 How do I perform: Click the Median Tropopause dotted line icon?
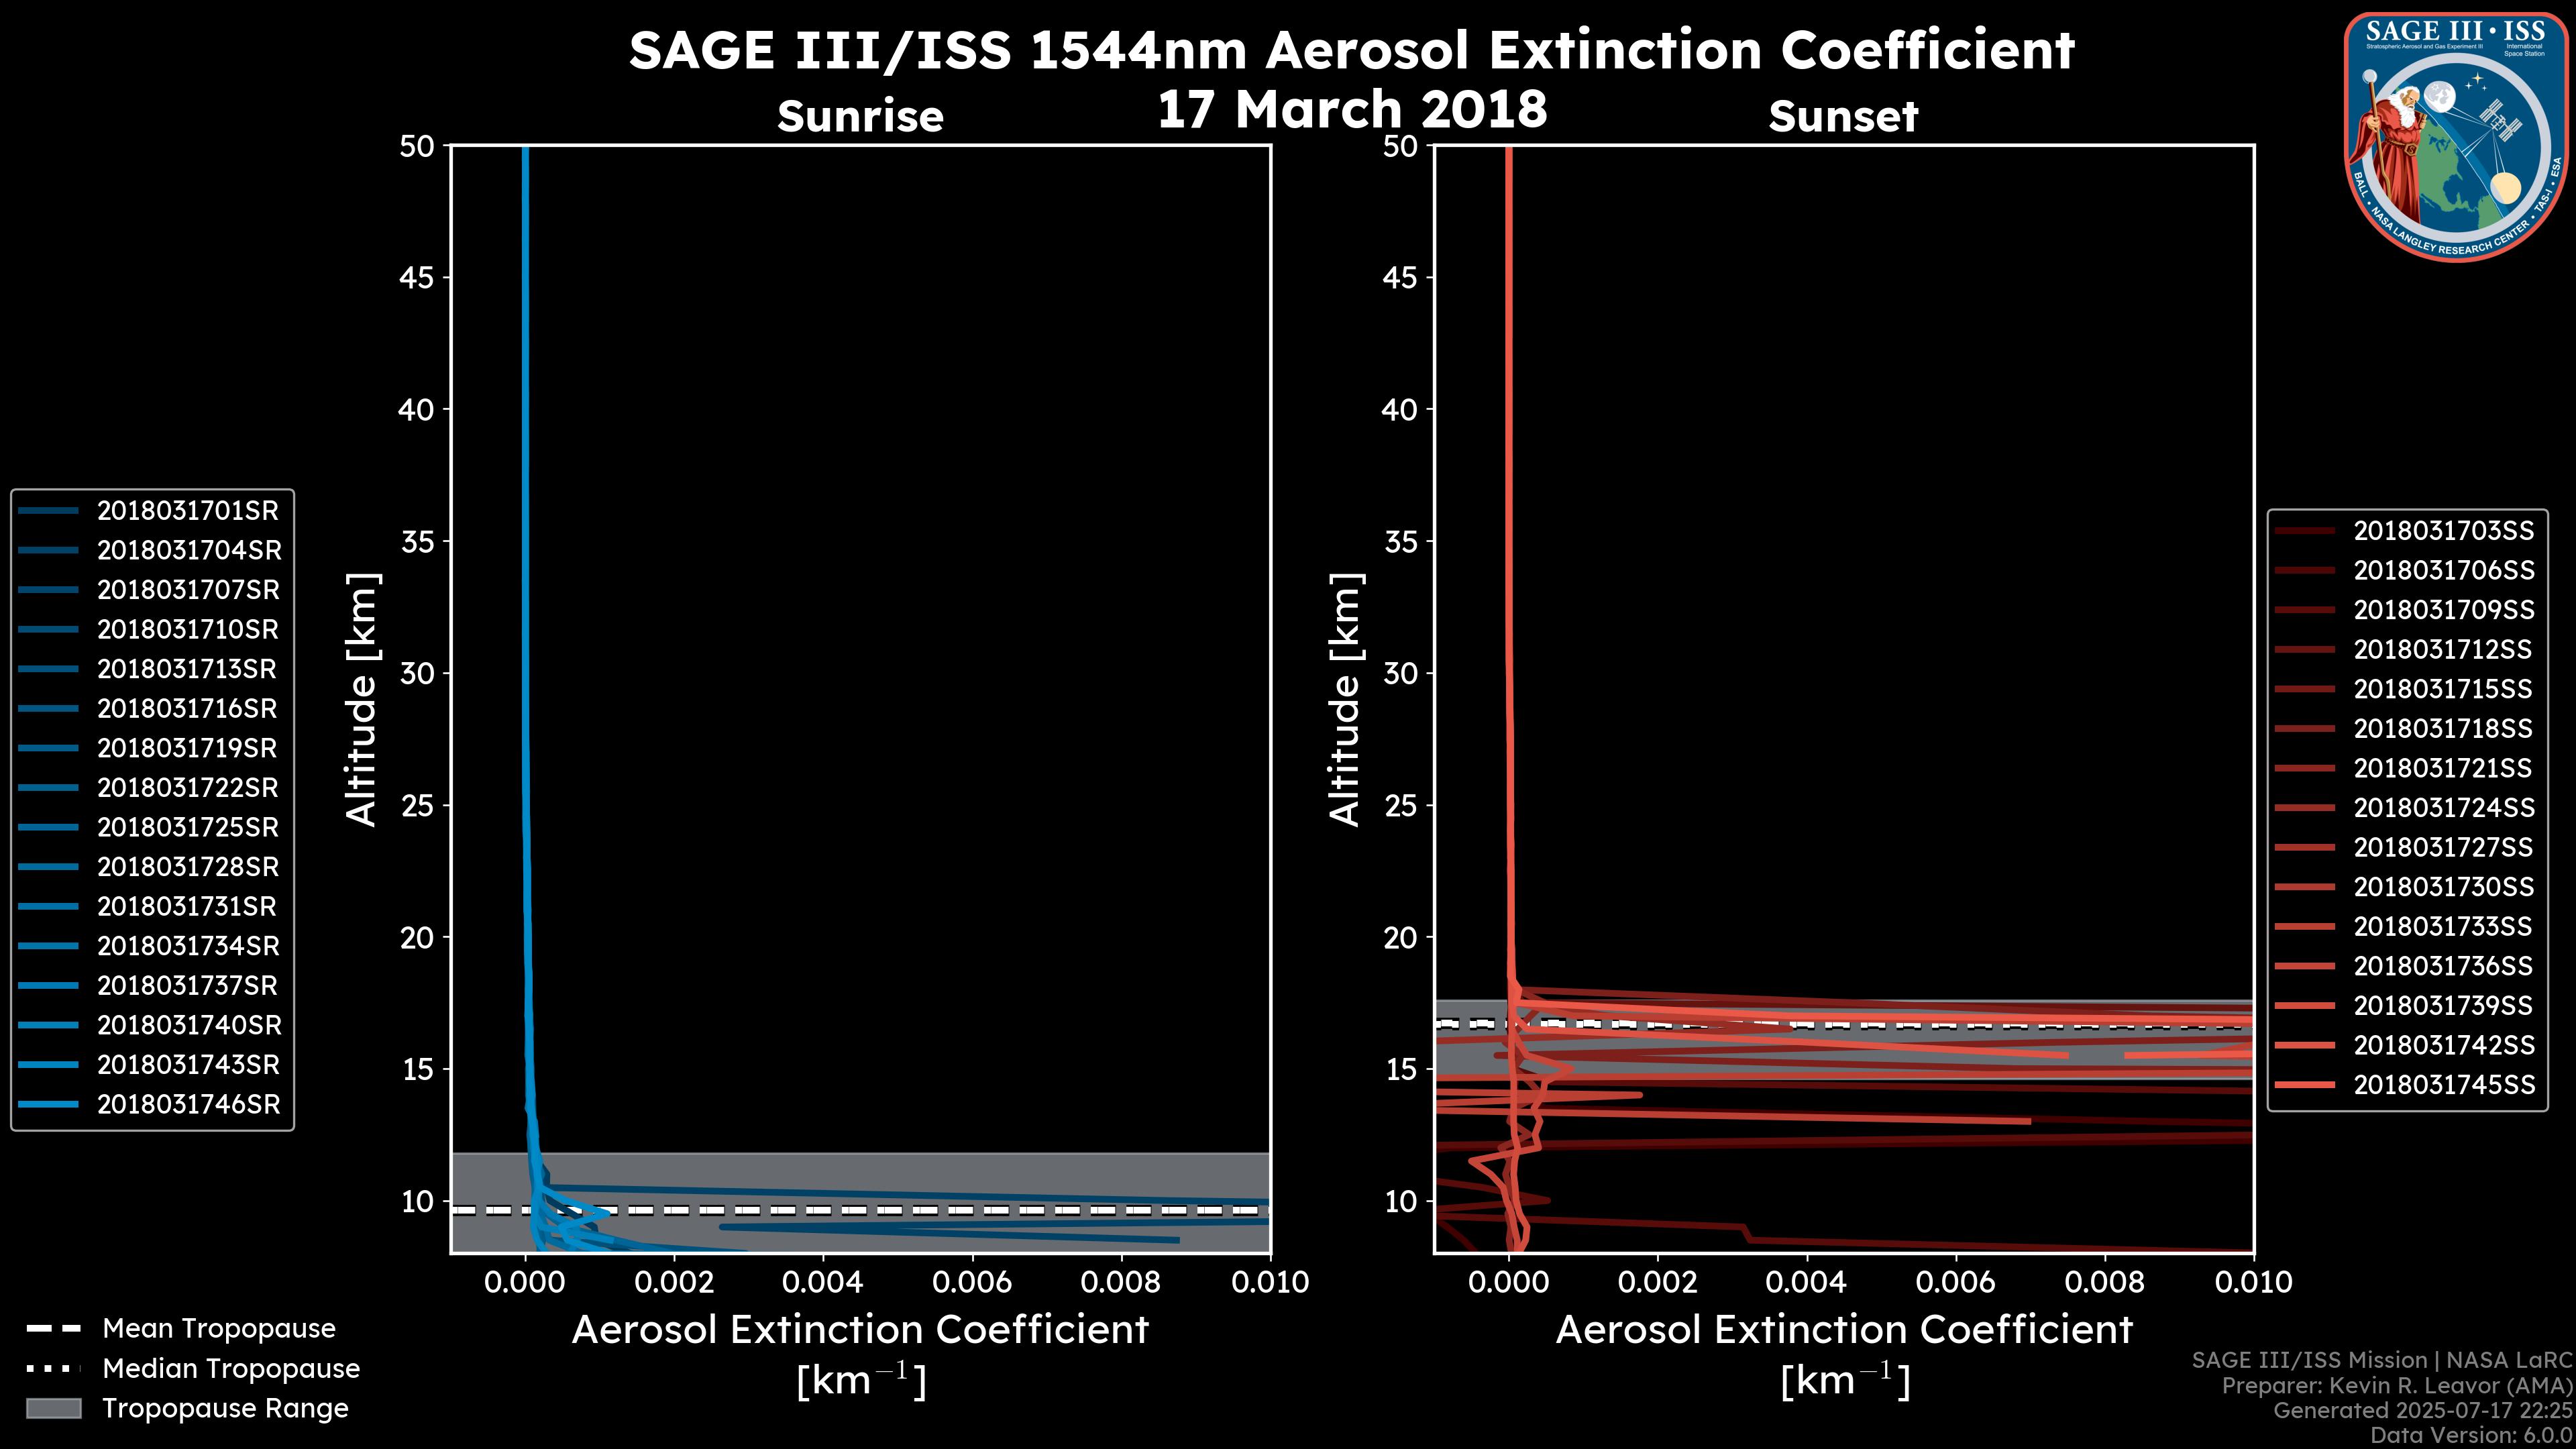coord(53,1368)
